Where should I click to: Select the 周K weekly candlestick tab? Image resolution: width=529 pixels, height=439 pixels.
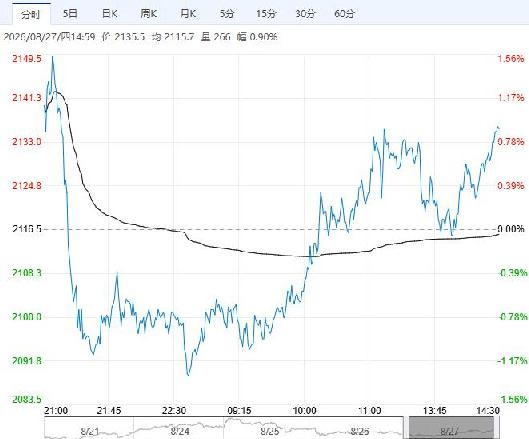(x=149, y=14)
